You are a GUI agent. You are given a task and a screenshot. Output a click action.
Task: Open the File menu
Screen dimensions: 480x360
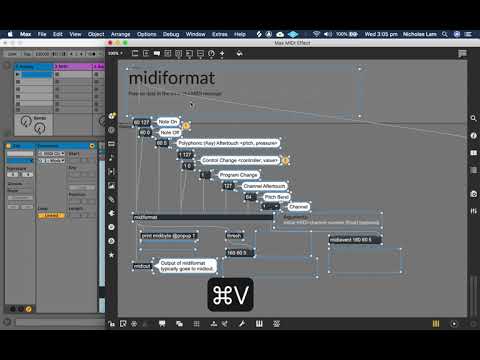coord(42,34)
